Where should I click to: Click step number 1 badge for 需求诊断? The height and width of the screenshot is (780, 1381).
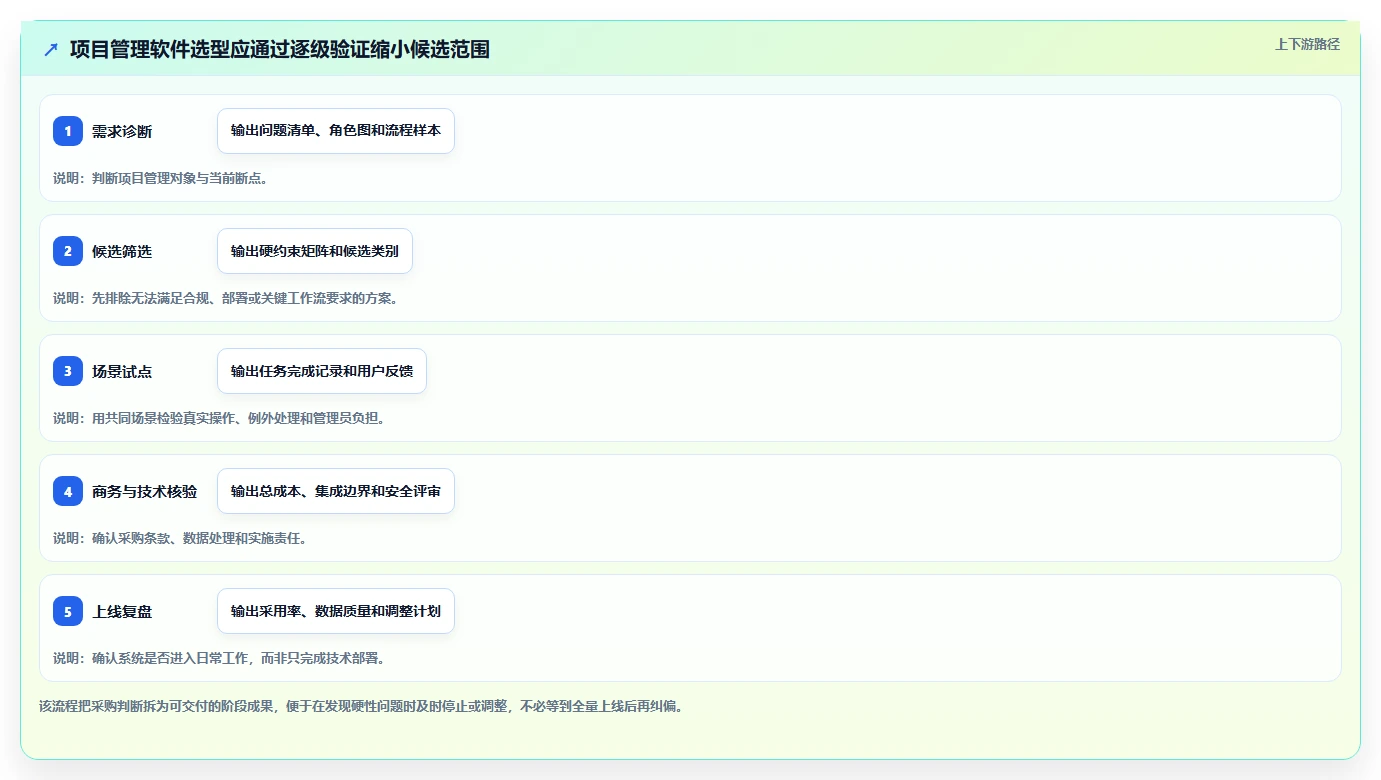coord(68,131)
